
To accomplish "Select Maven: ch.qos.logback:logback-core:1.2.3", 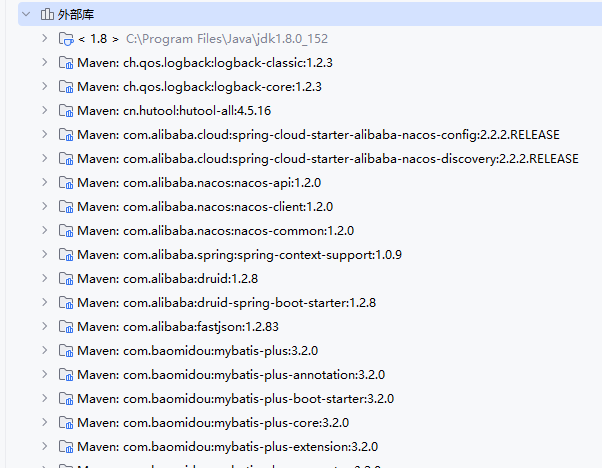I will (x=199, y=87).
